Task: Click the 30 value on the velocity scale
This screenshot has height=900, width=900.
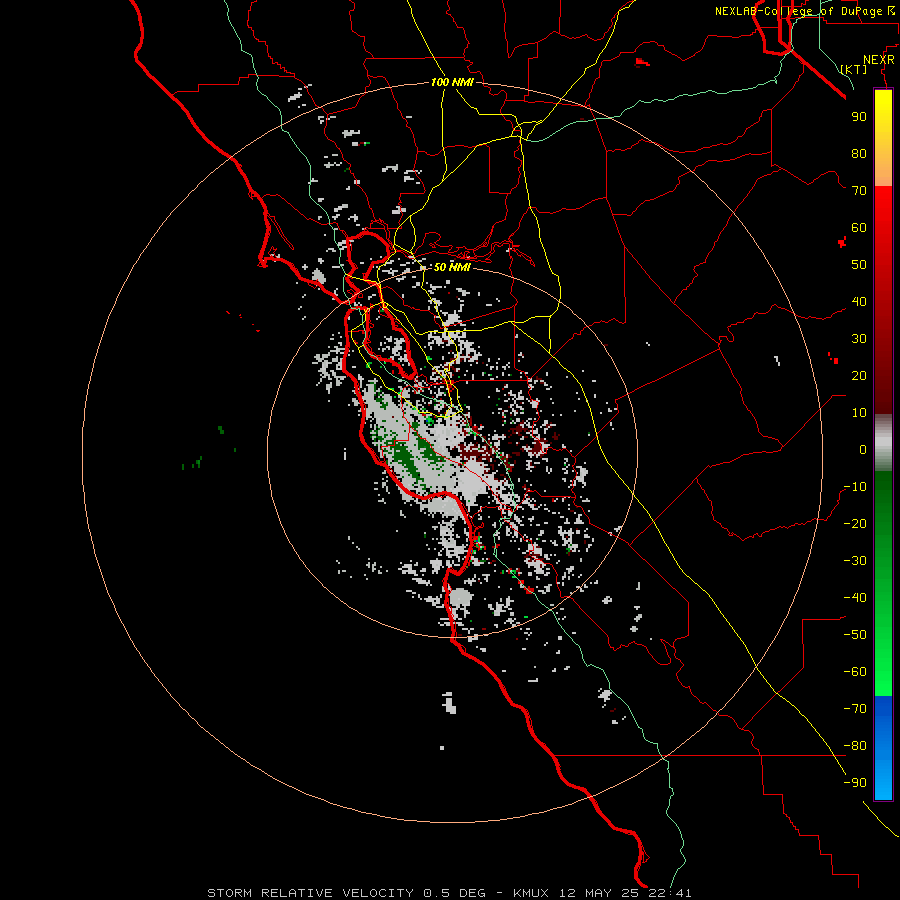Action: pyautogui.click(x=859, y=339)
